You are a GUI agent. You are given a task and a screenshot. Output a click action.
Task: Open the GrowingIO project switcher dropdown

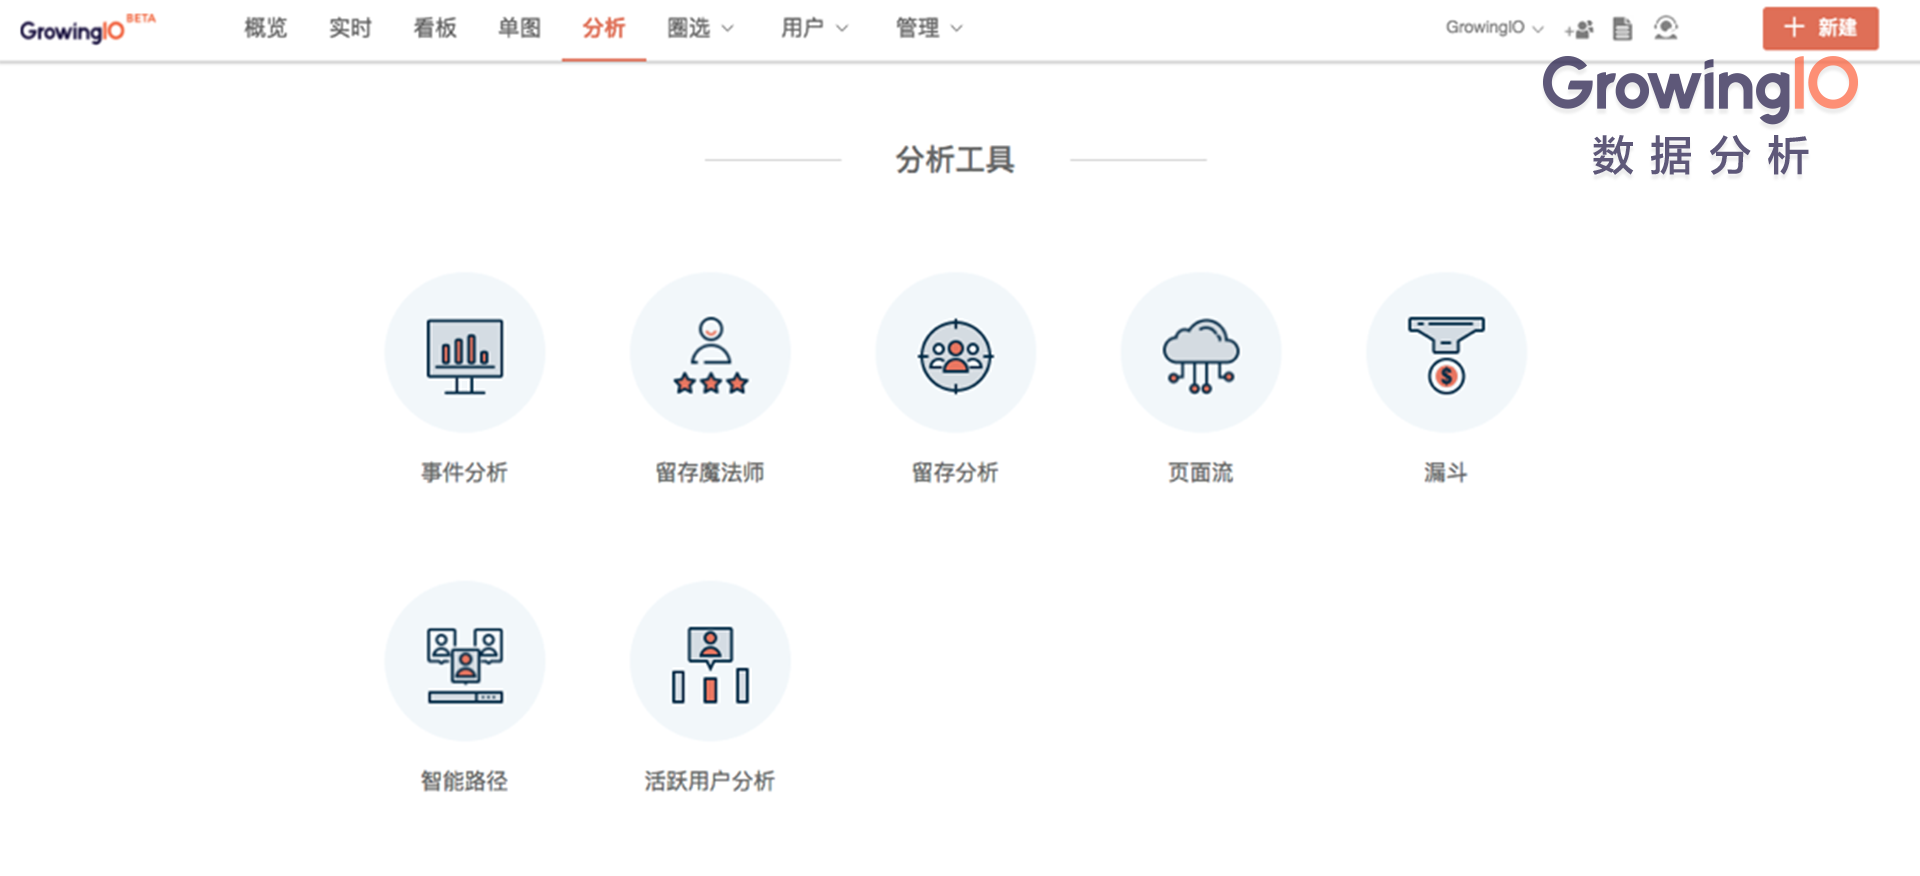[x=1494, y=28]
